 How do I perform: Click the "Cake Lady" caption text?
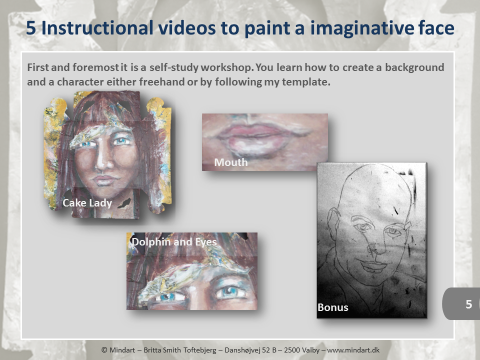[87, 203]
